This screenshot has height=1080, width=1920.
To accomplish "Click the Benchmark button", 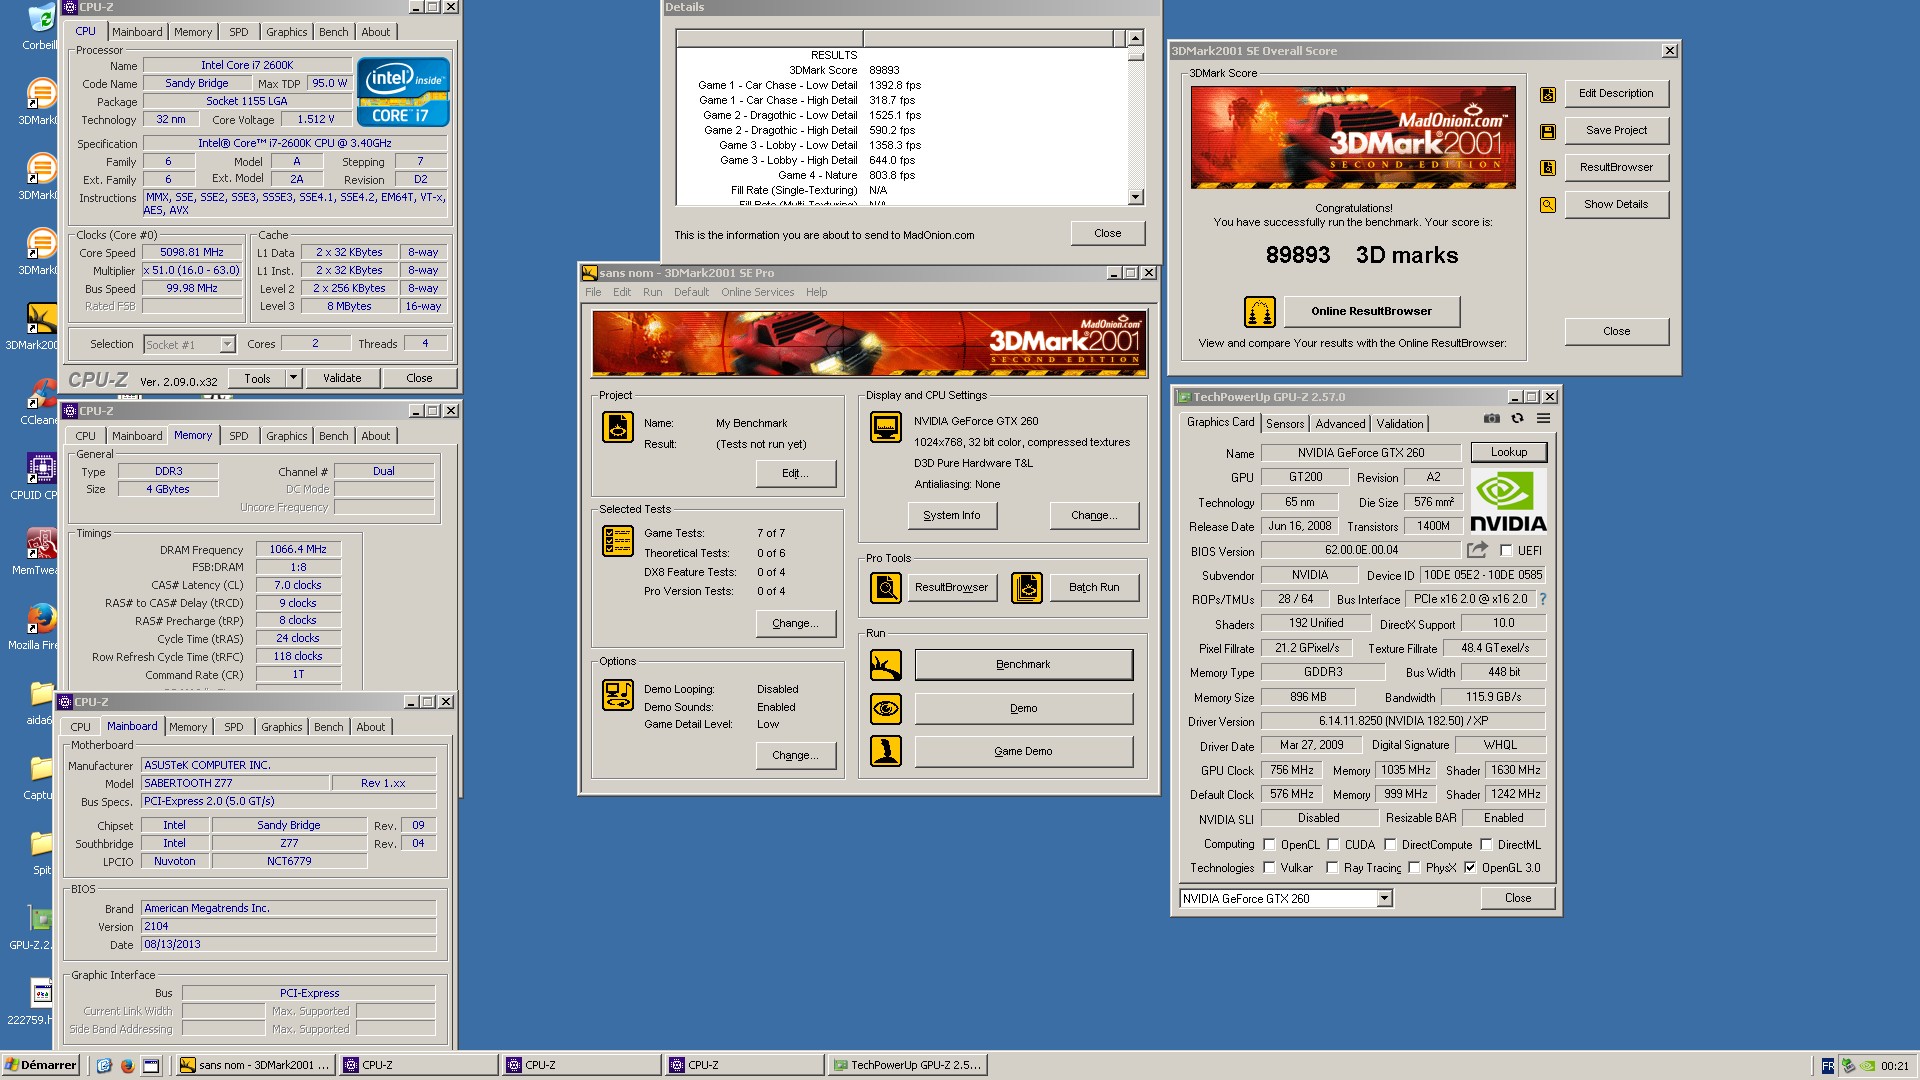I will 1023,665.
